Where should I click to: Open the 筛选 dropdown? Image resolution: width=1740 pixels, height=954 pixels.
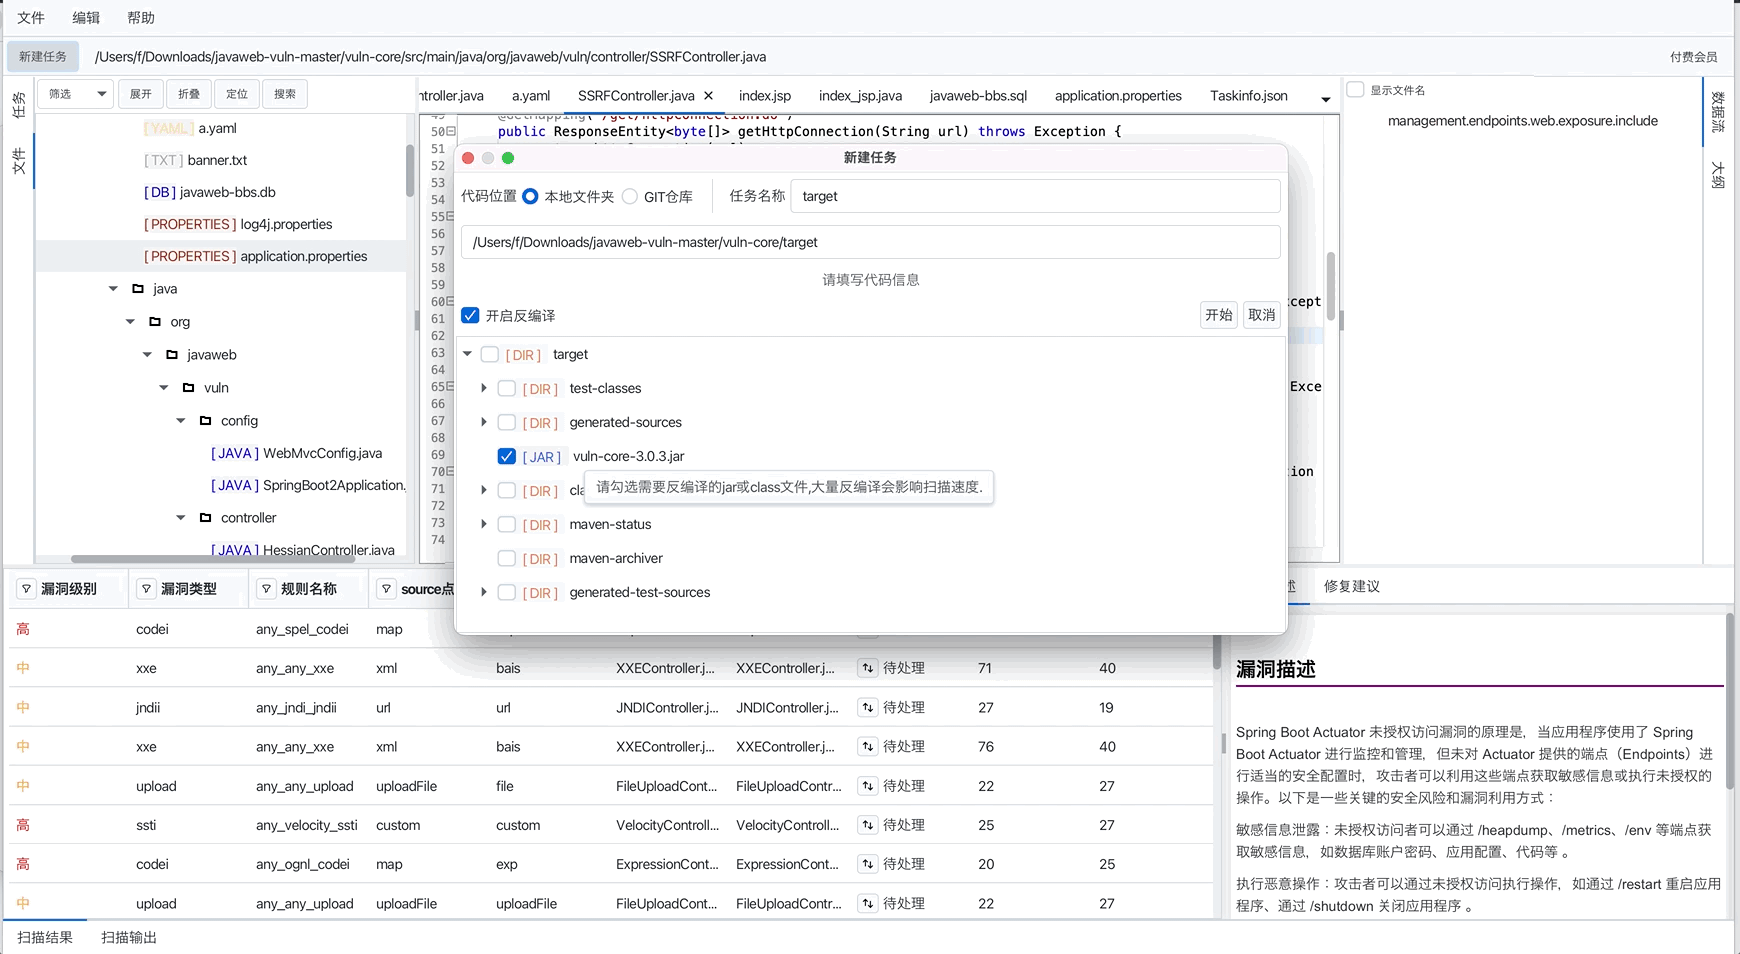pos(77,94)
